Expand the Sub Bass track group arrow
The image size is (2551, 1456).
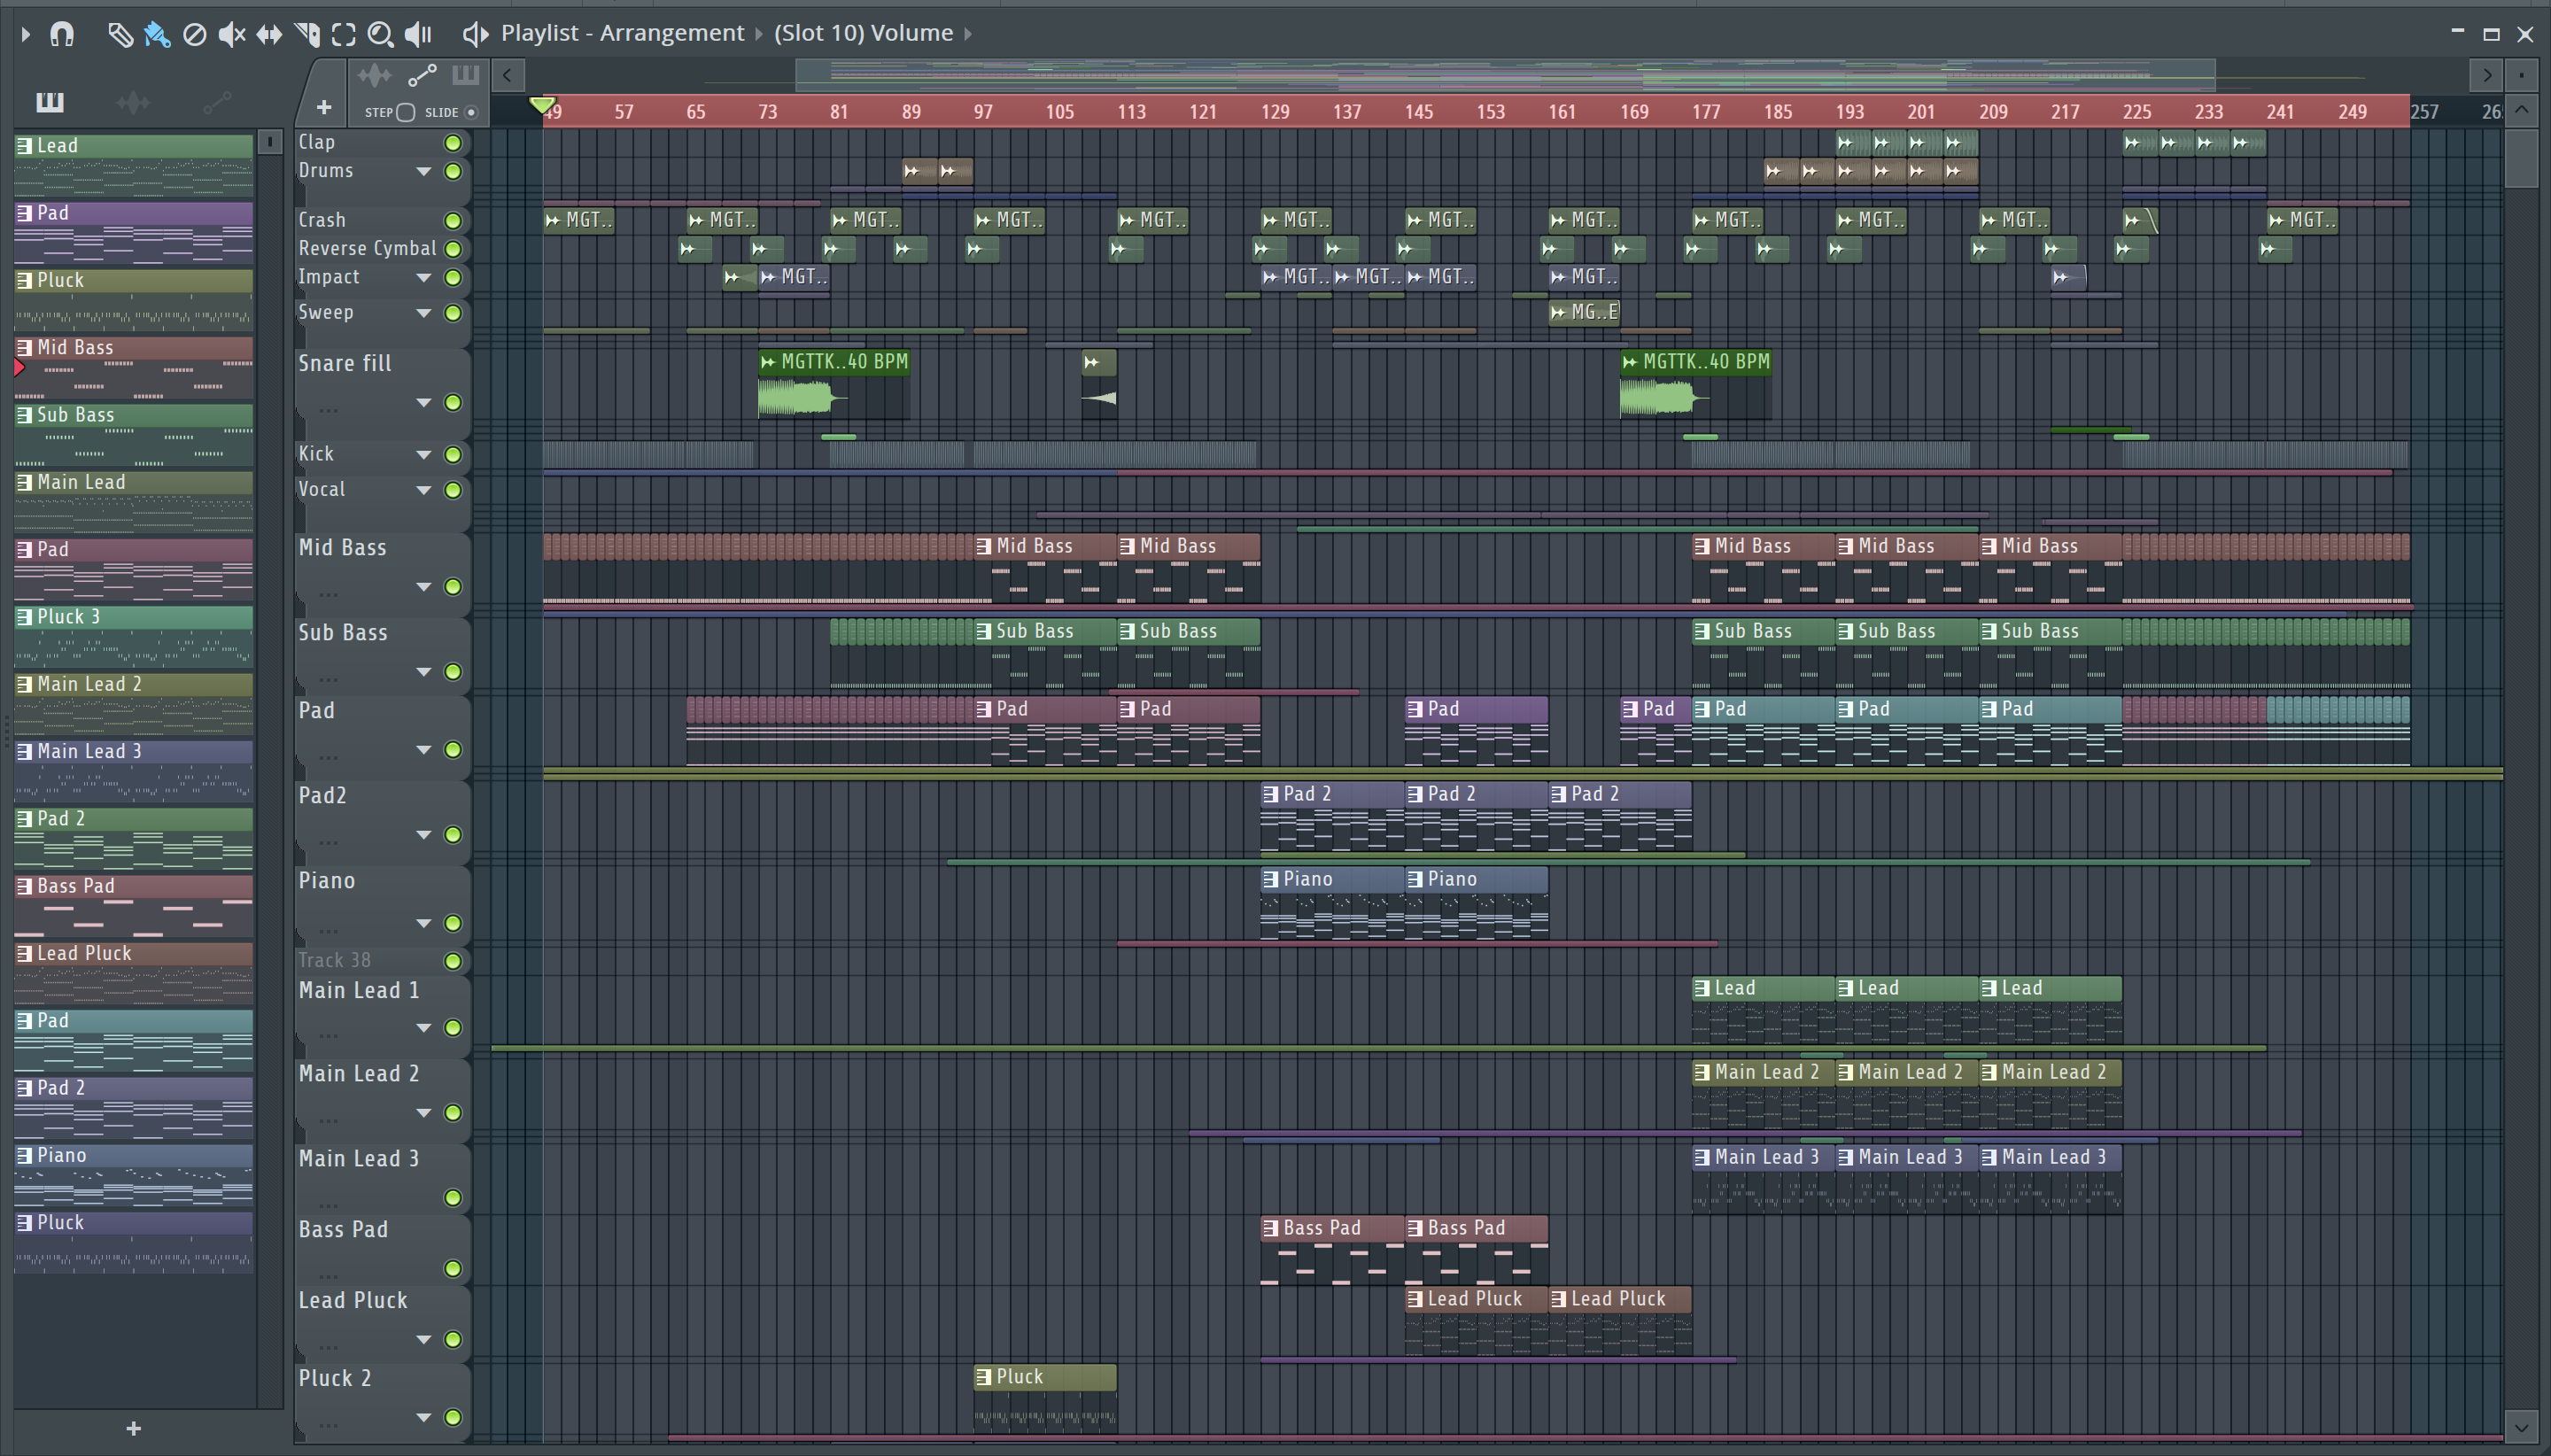click(x=424, y=672)
